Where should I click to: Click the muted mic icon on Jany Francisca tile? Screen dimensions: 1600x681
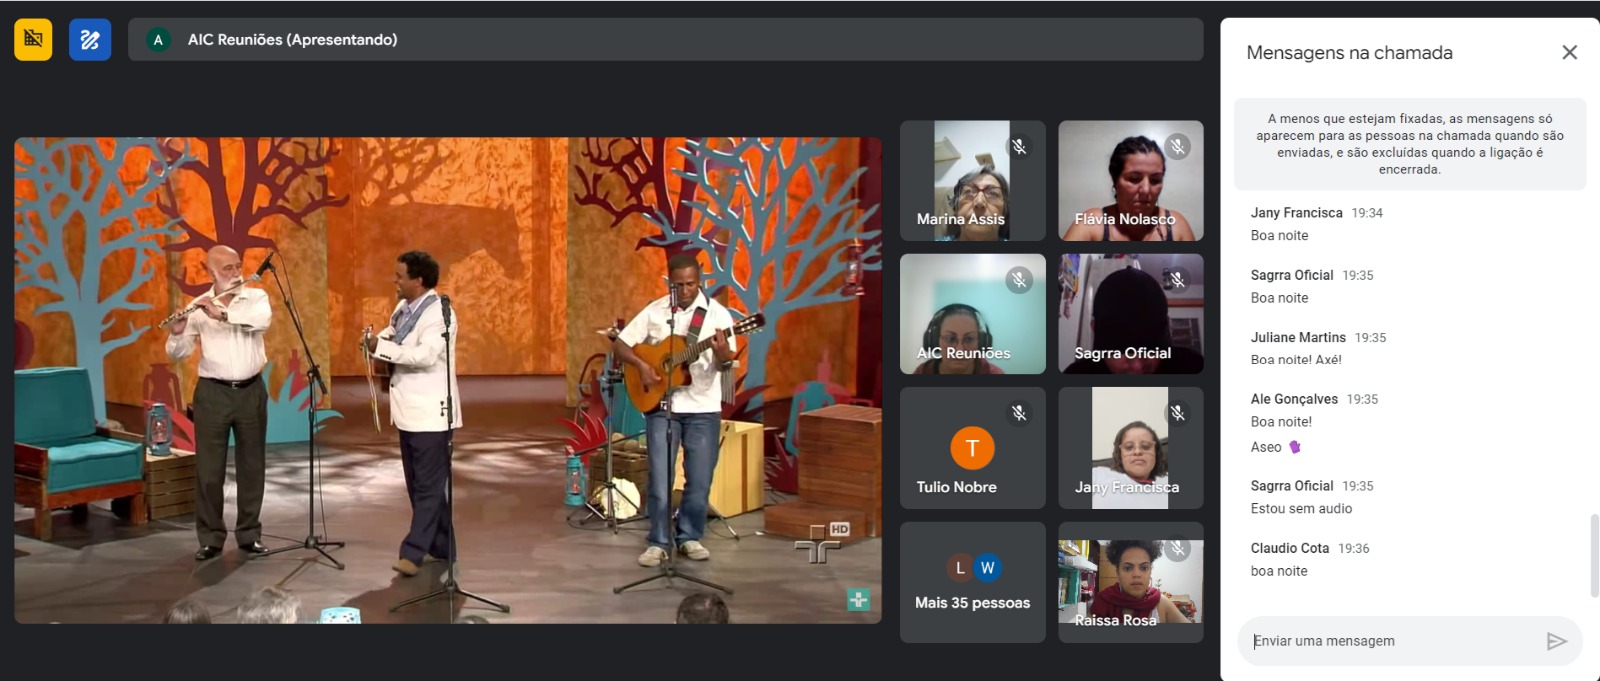pyautogui.click(x=1178, y=413)
